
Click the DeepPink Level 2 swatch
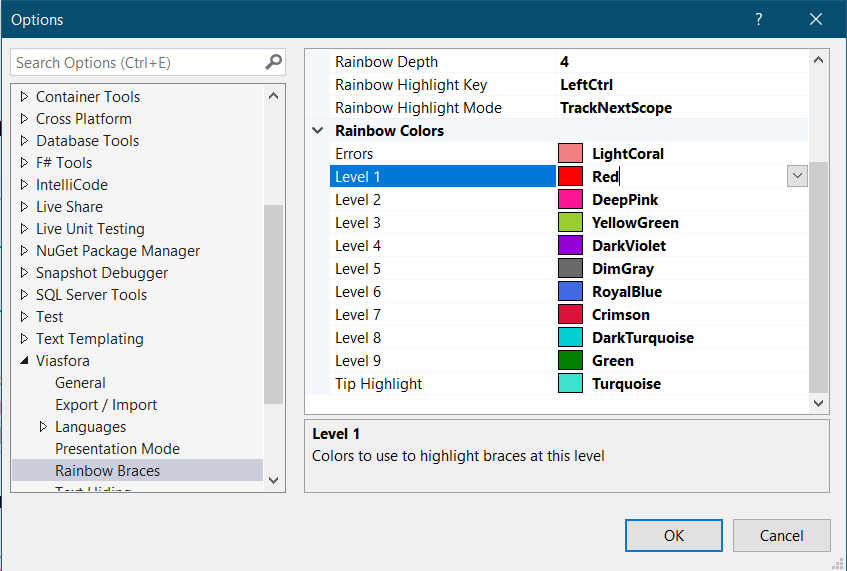click(570, 200)
